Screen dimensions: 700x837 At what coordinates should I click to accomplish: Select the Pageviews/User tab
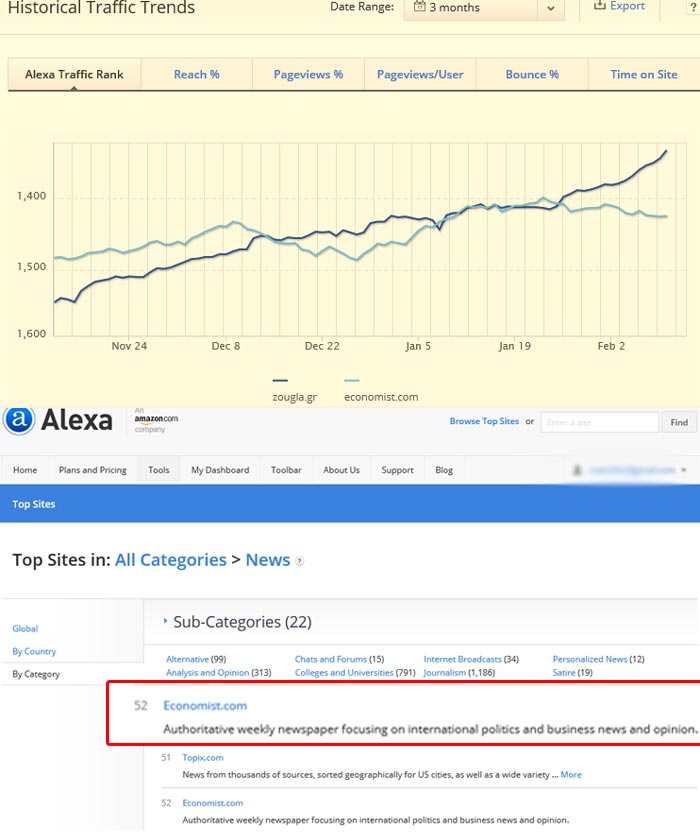pos(420,74)
